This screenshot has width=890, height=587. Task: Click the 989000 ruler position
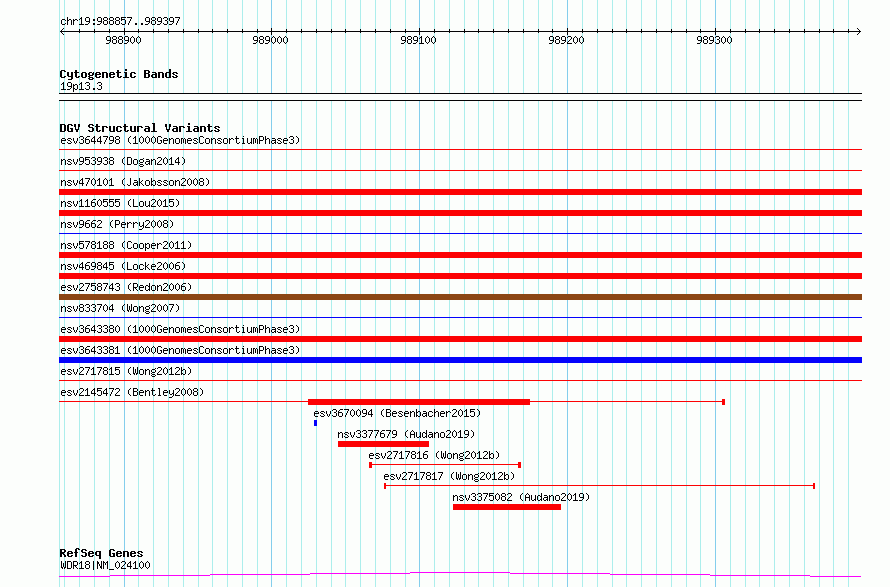point(270,40)
